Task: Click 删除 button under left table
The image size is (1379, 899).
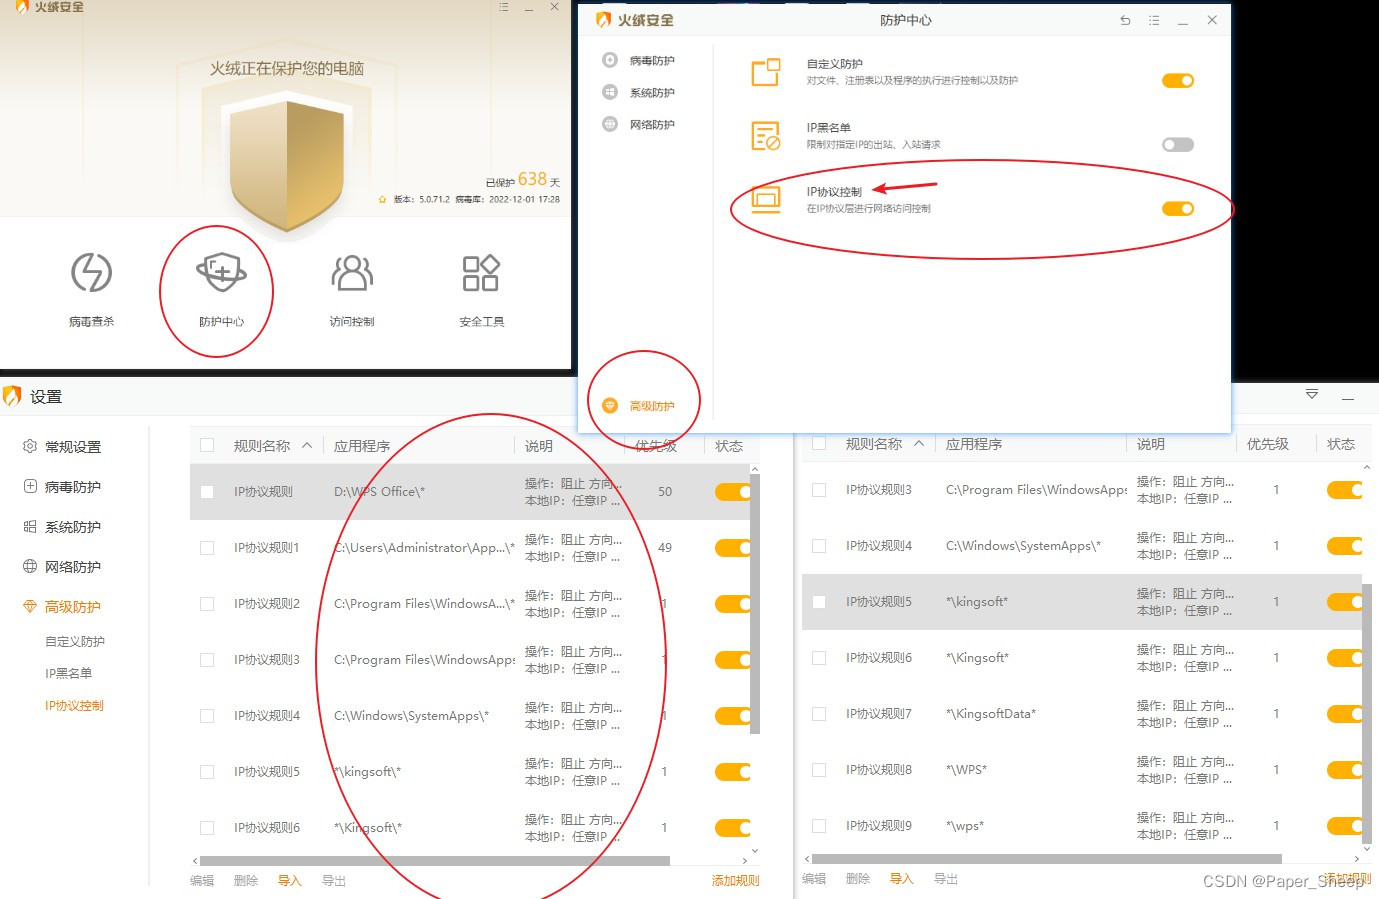Action: point(246,881)
